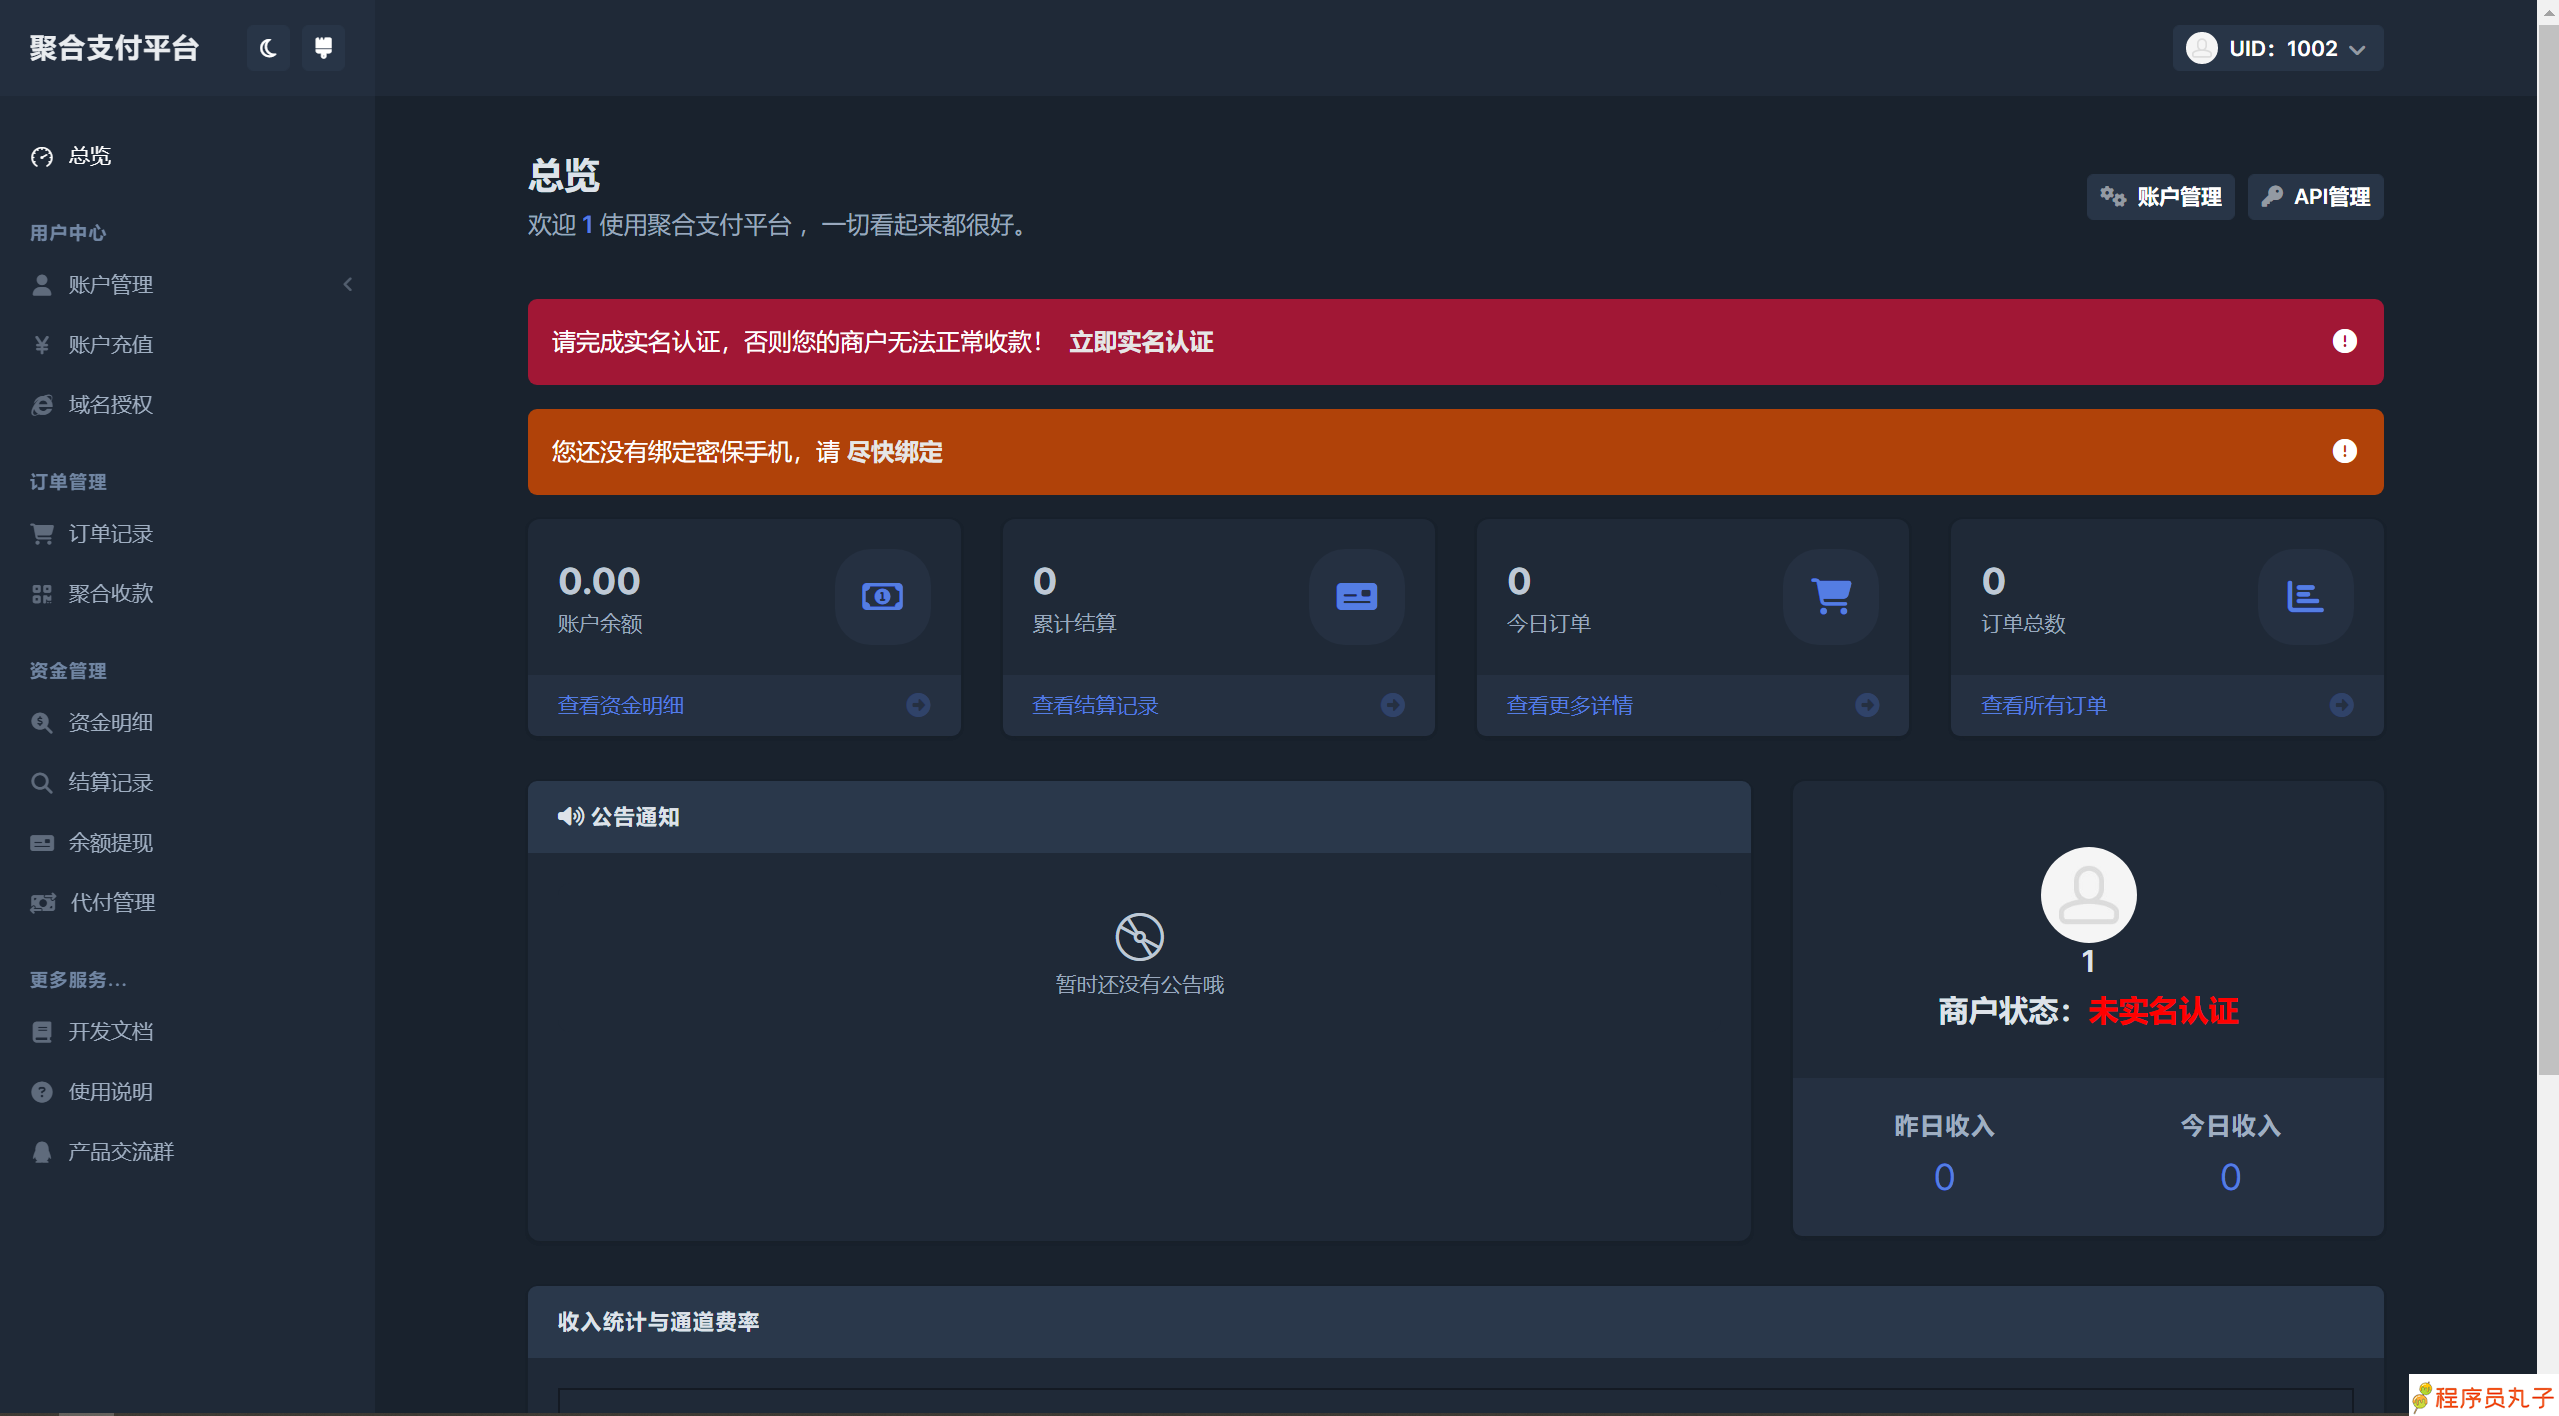The width and height of the screenshot is (2559, 1416).
Task: Click the 订单总数 chart icon
Action: tap(2306, 597)
